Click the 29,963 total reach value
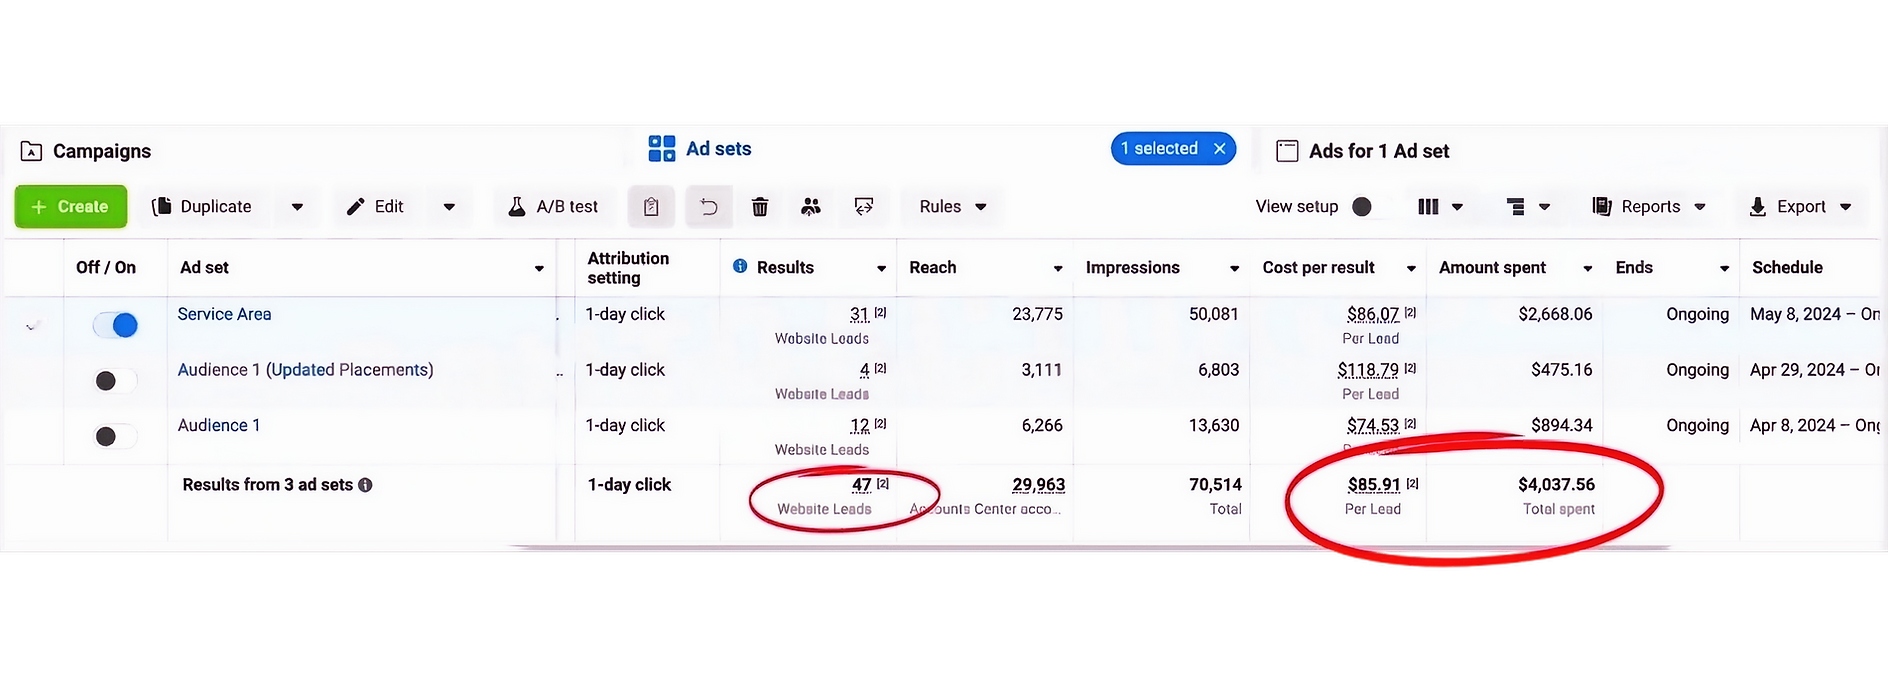 pos(1038,485)
